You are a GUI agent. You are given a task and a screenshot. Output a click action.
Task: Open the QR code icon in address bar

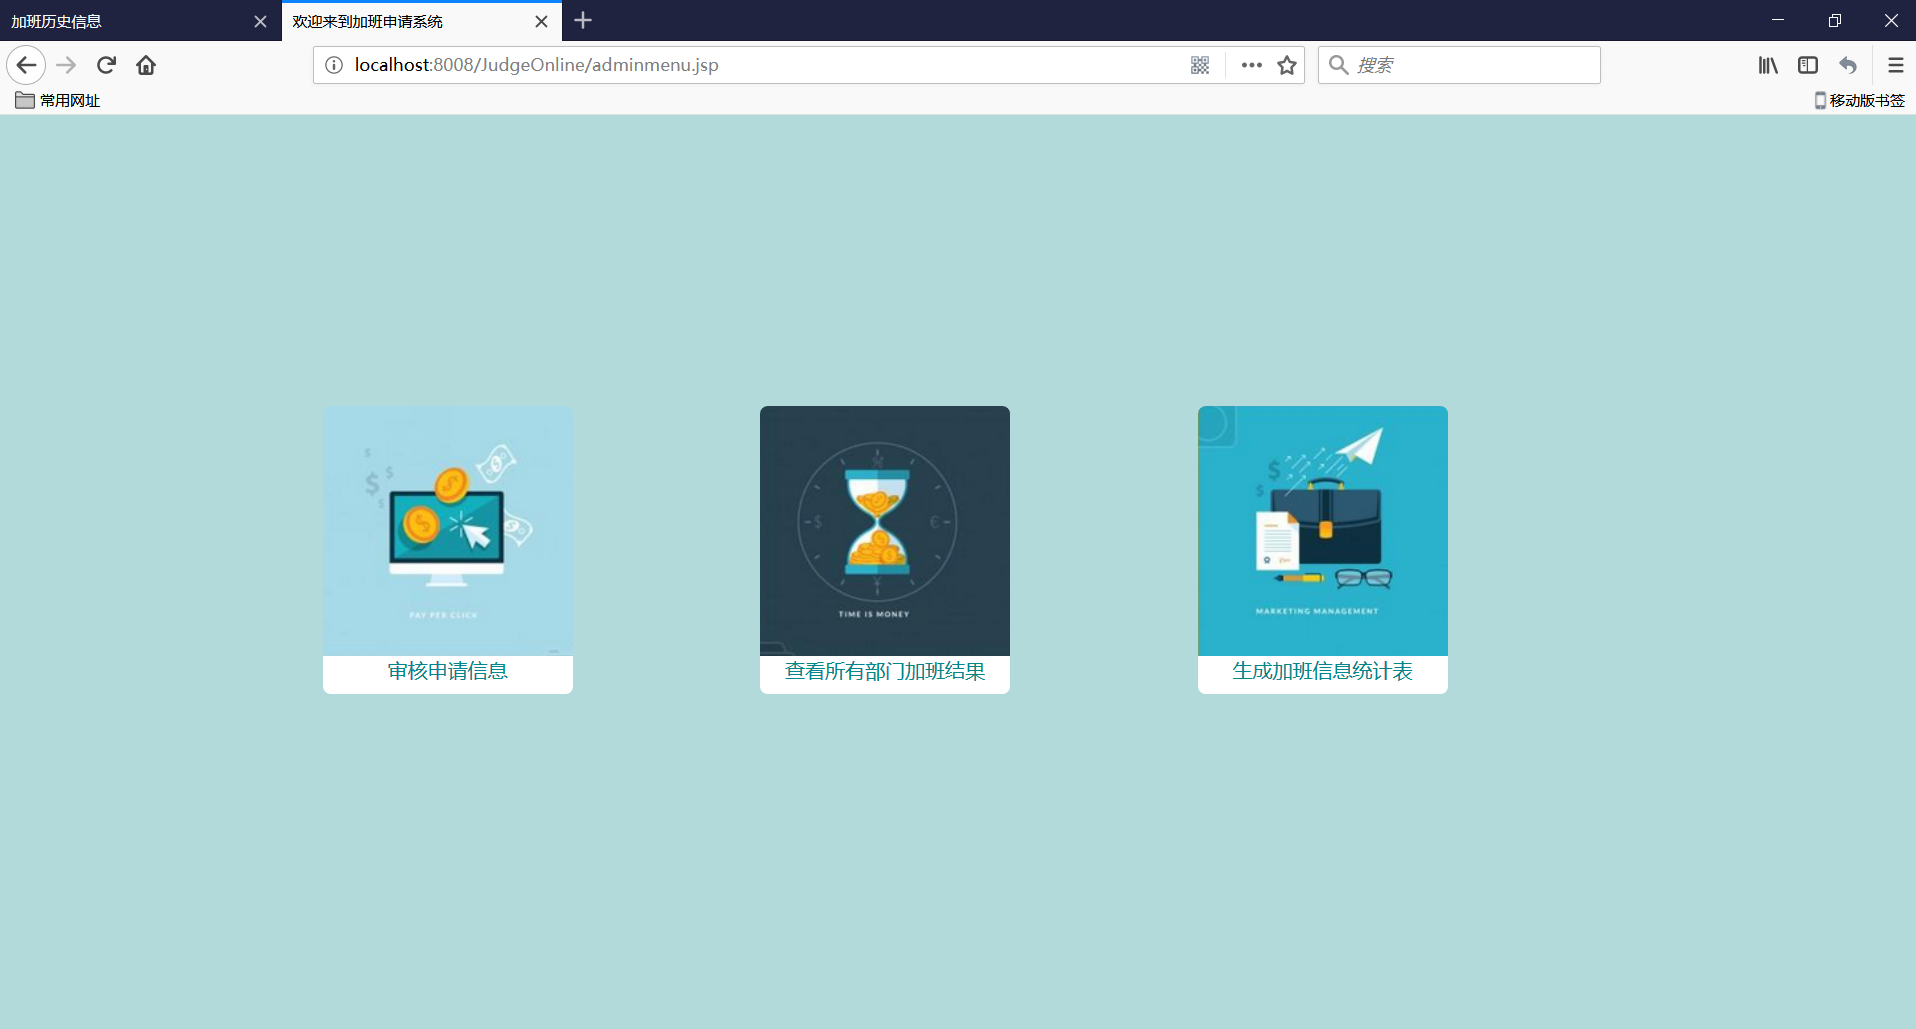(x=1200, y=65)
